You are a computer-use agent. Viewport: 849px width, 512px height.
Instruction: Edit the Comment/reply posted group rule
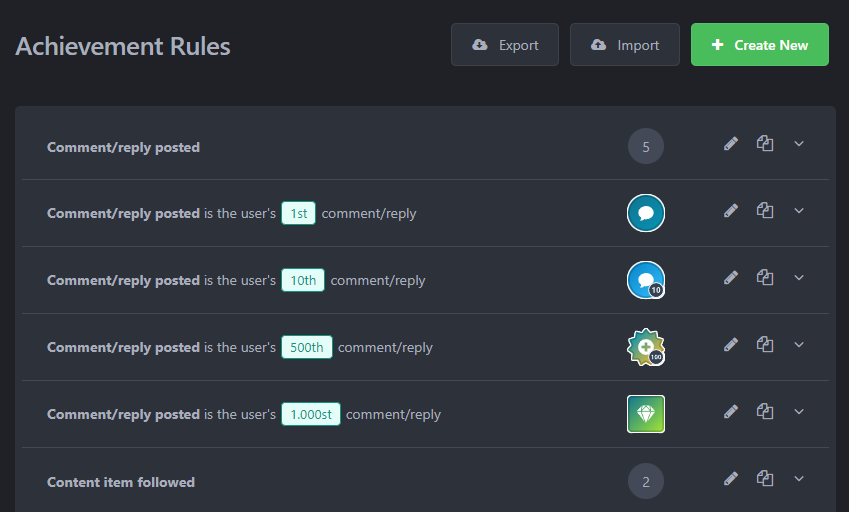coord(731,144)
